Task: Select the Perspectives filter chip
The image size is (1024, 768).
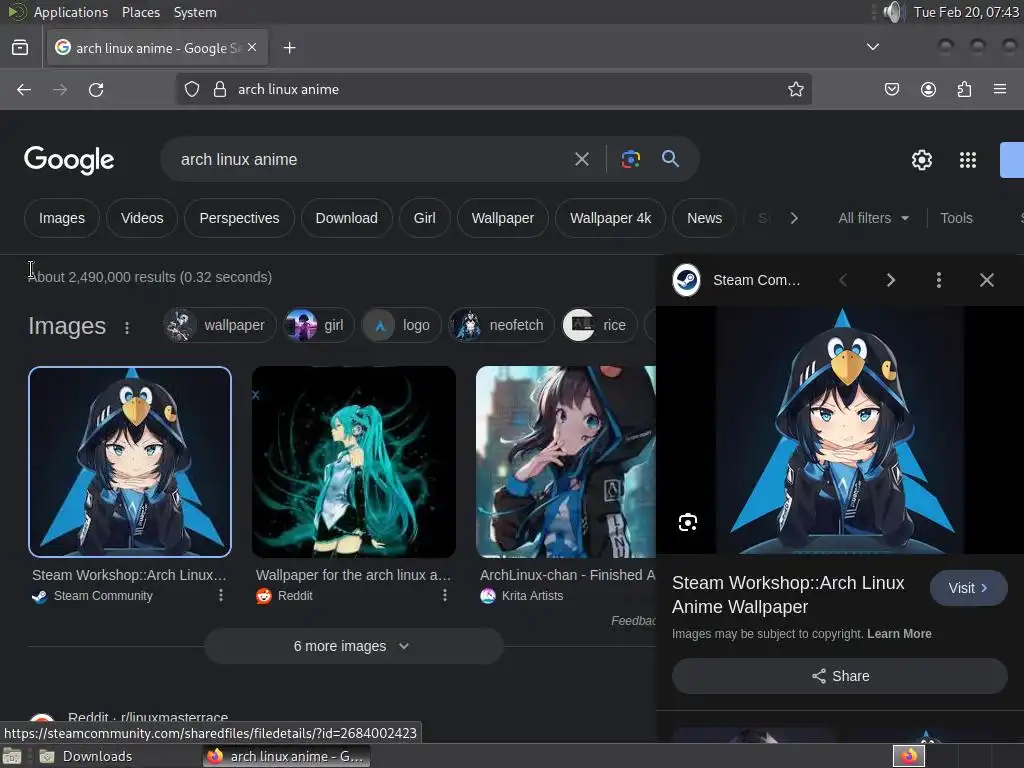Action: [x=239, y=218]
